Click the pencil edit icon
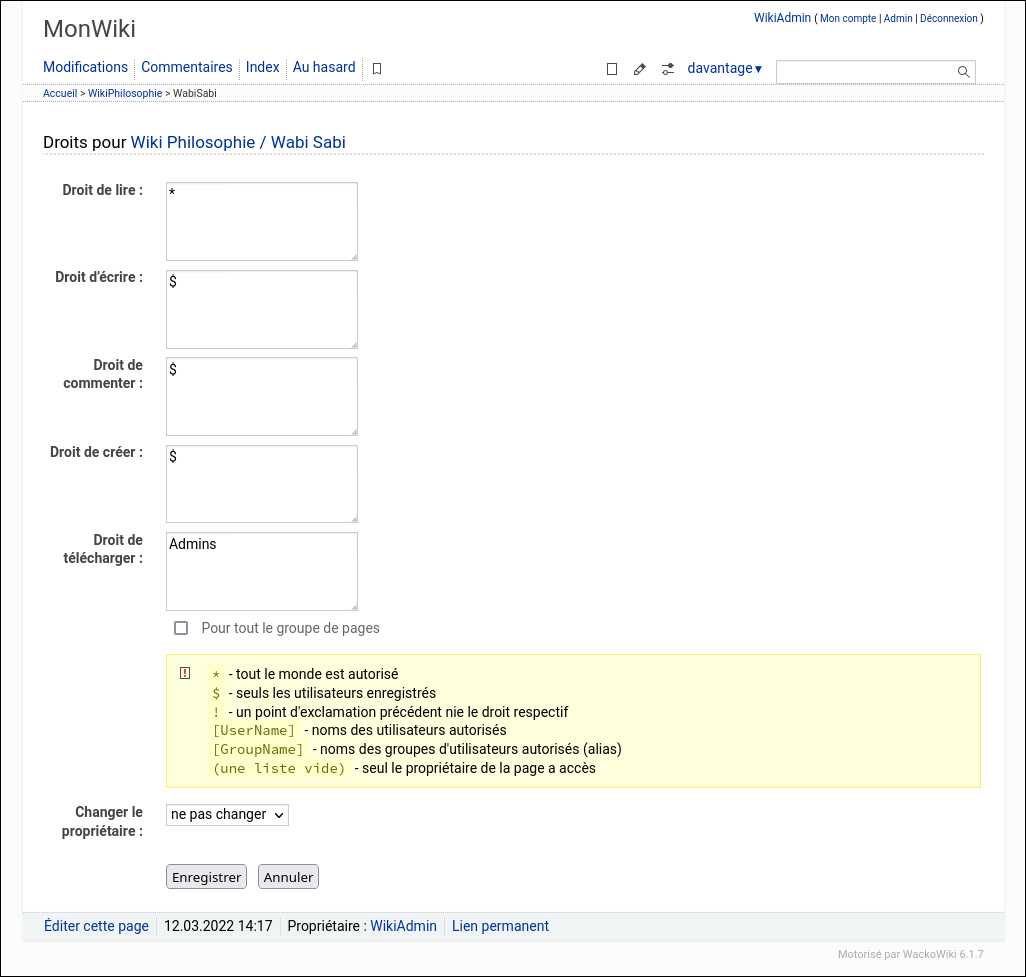 click(x=640, y=69)
